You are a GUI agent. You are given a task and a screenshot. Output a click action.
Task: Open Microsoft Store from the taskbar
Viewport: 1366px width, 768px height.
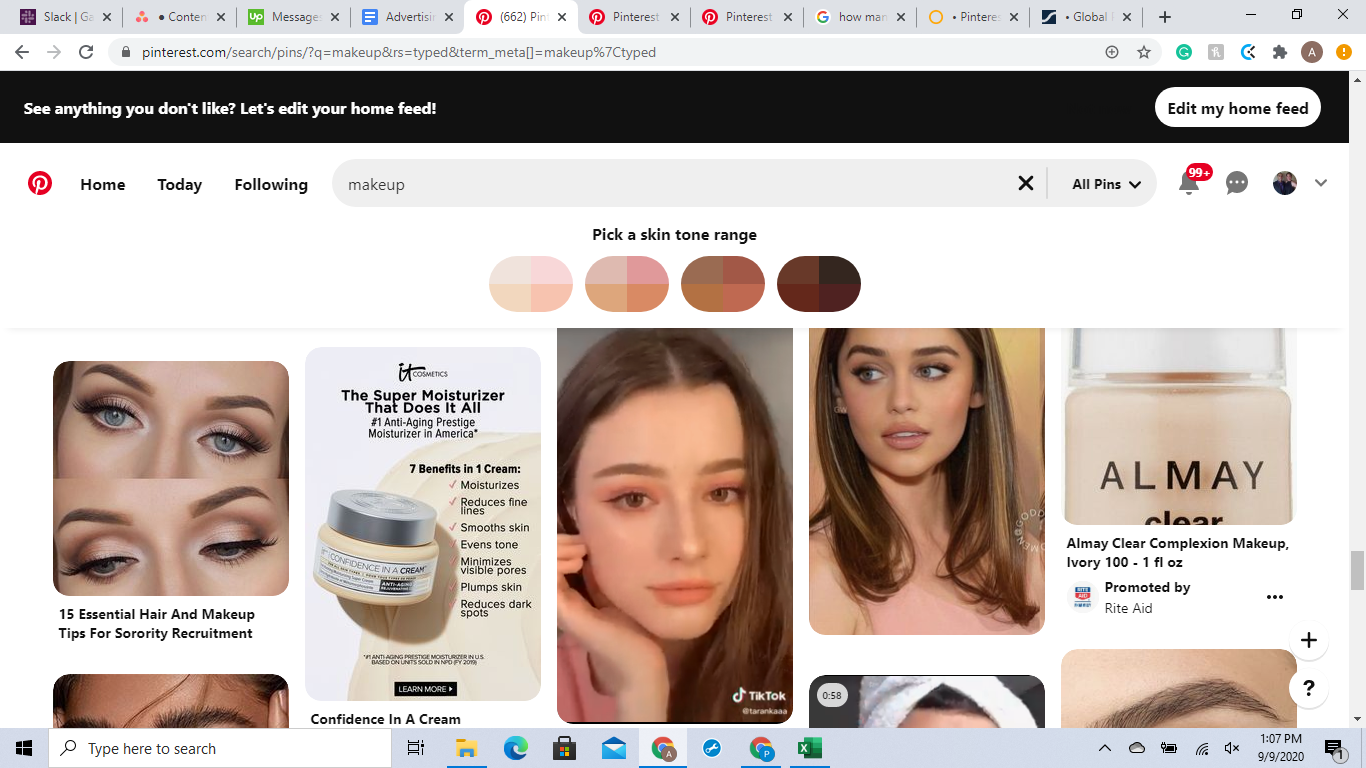pyautogui.click(x=564, y=748)
